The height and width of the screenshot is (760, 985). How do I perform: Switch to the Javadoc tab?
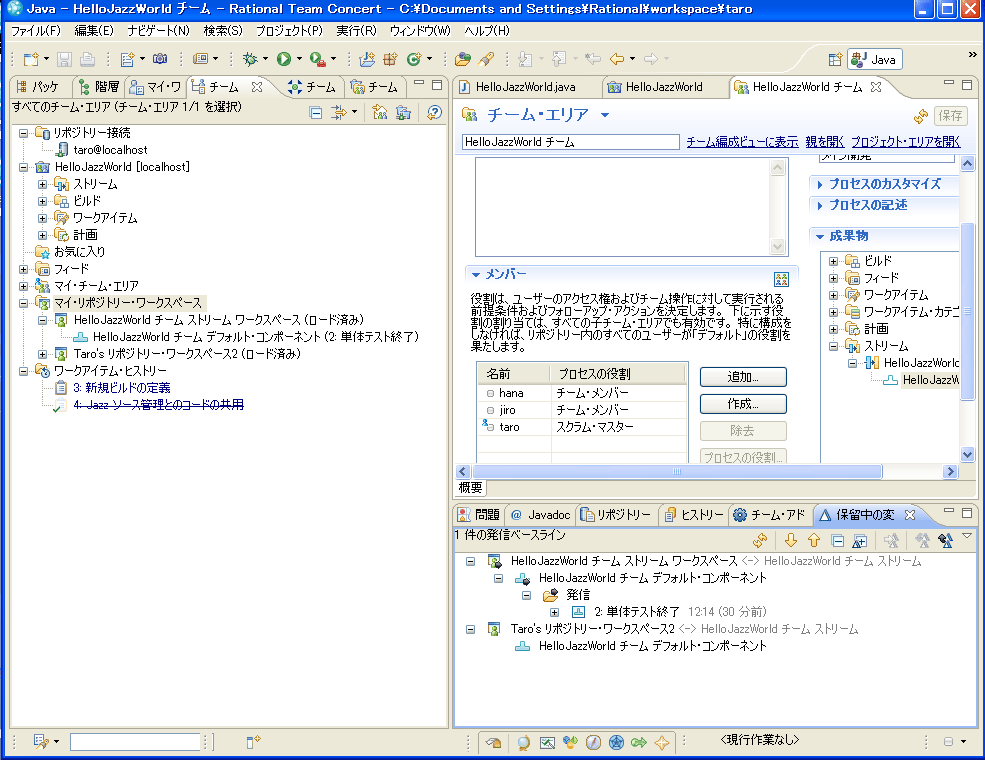tap(541, 515)
